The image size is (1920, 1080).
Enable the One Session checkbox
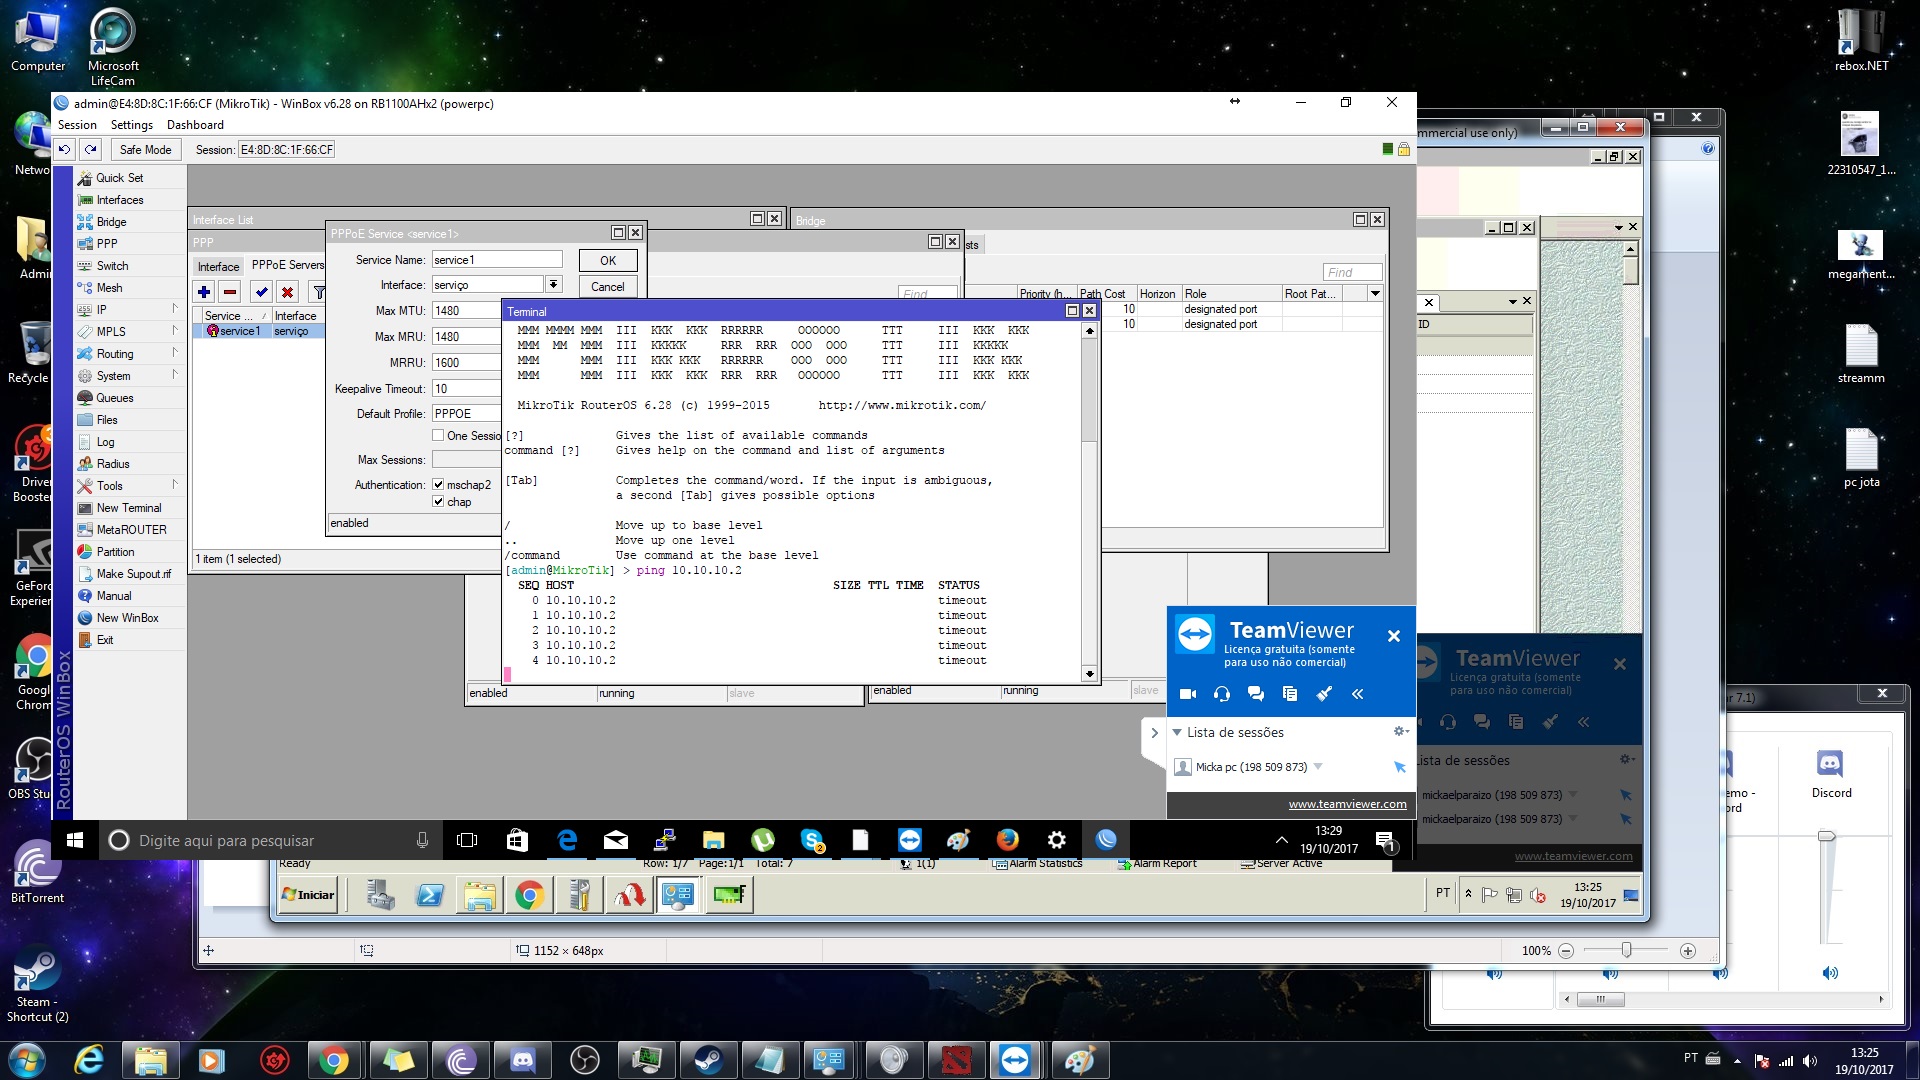pyautogui.click(x=438, y=436)
